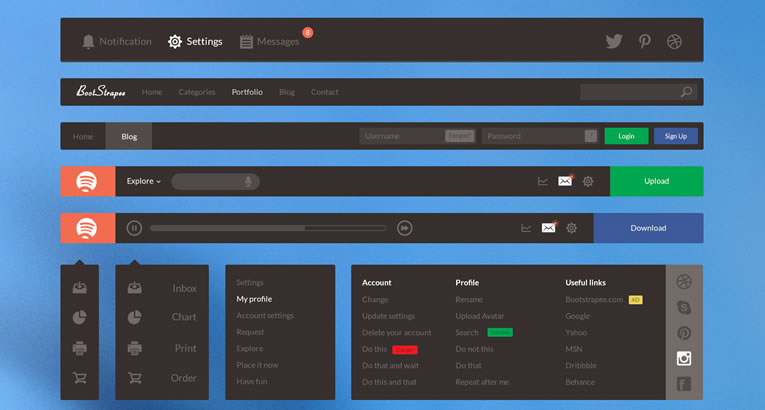Click the gear icon beside the Download button
The width and height of the screenshot is (765, 410).
click(x=571, y=228)
